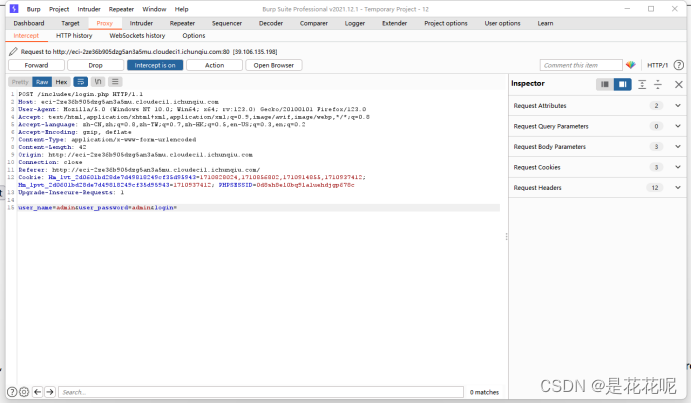Screen dimensions: 692x404
Task: Open the Project menu
Action: click(59, 9)
